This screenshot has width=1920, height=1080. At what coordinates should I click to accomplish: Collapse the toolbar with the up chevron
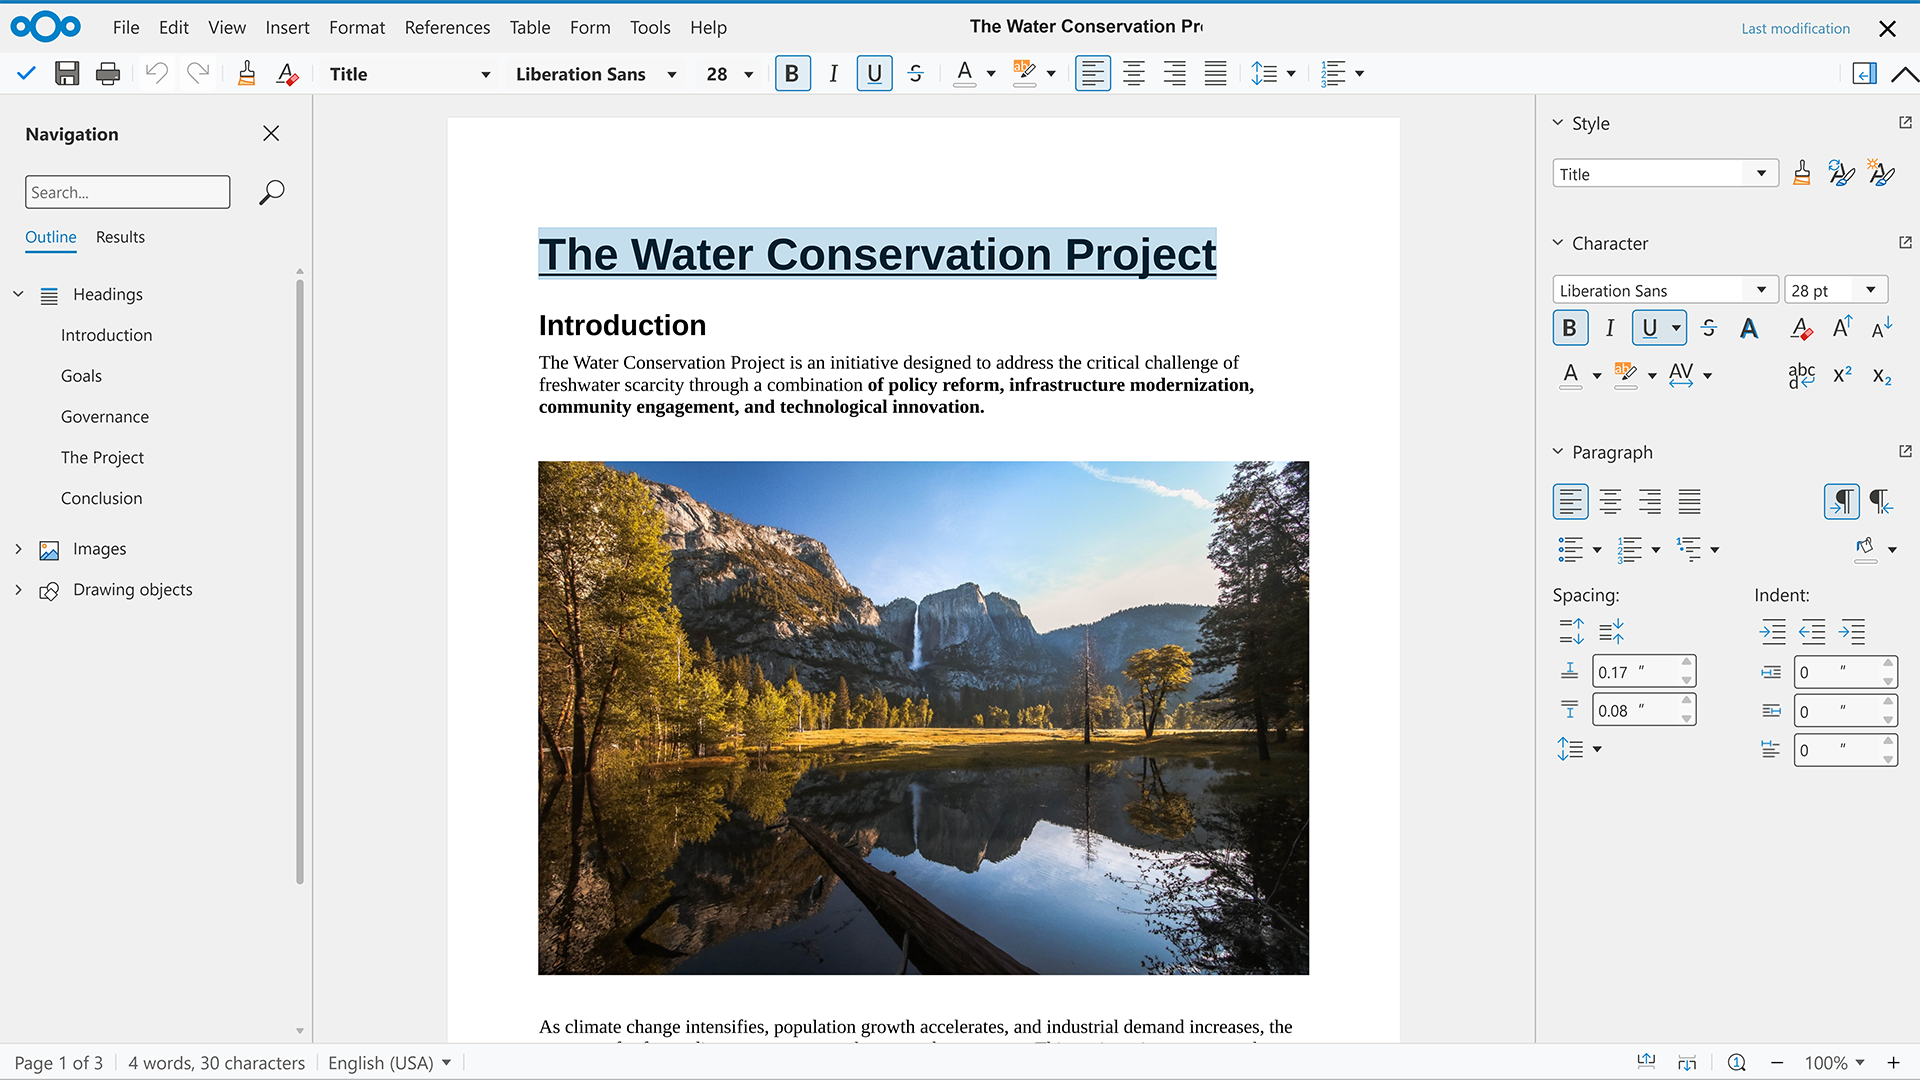(x=1904, y=74)
